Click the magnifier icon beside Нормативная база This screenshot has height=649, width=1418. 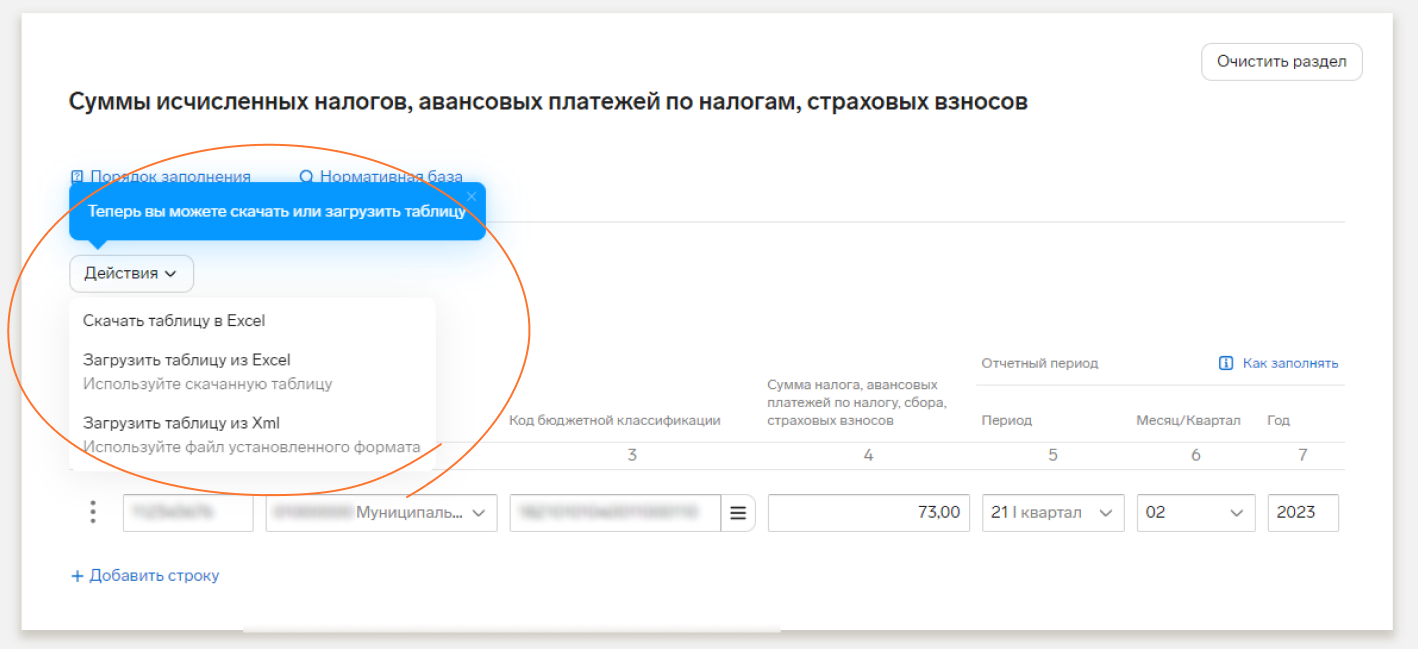coord(307,177)
